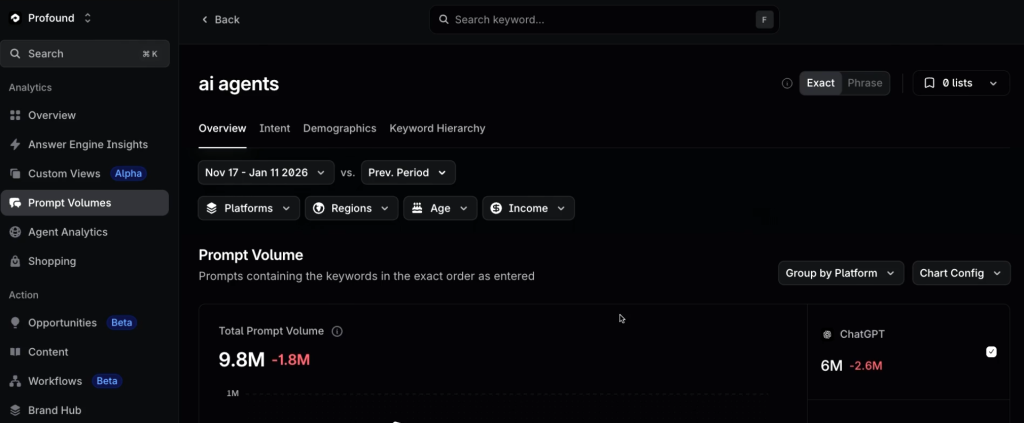This screenshot has height=423, width=1024.
Task: Click the F shortcut key badge
Action: [765, 20]
